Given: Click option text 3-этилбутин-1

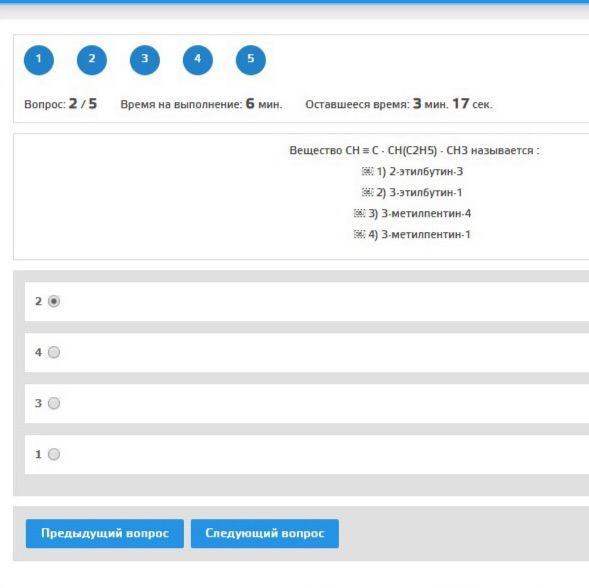Looking at the screenshot, I should click(x=426, y=192).
